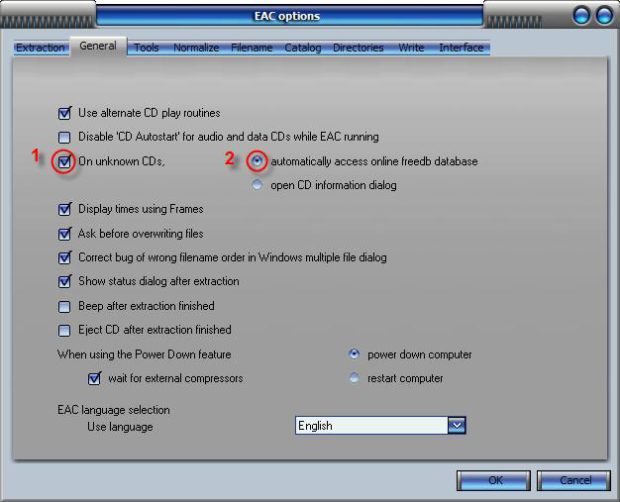Select automatically access online freedb database
This screenshot has width=620, height=502.
coord(257,161)
